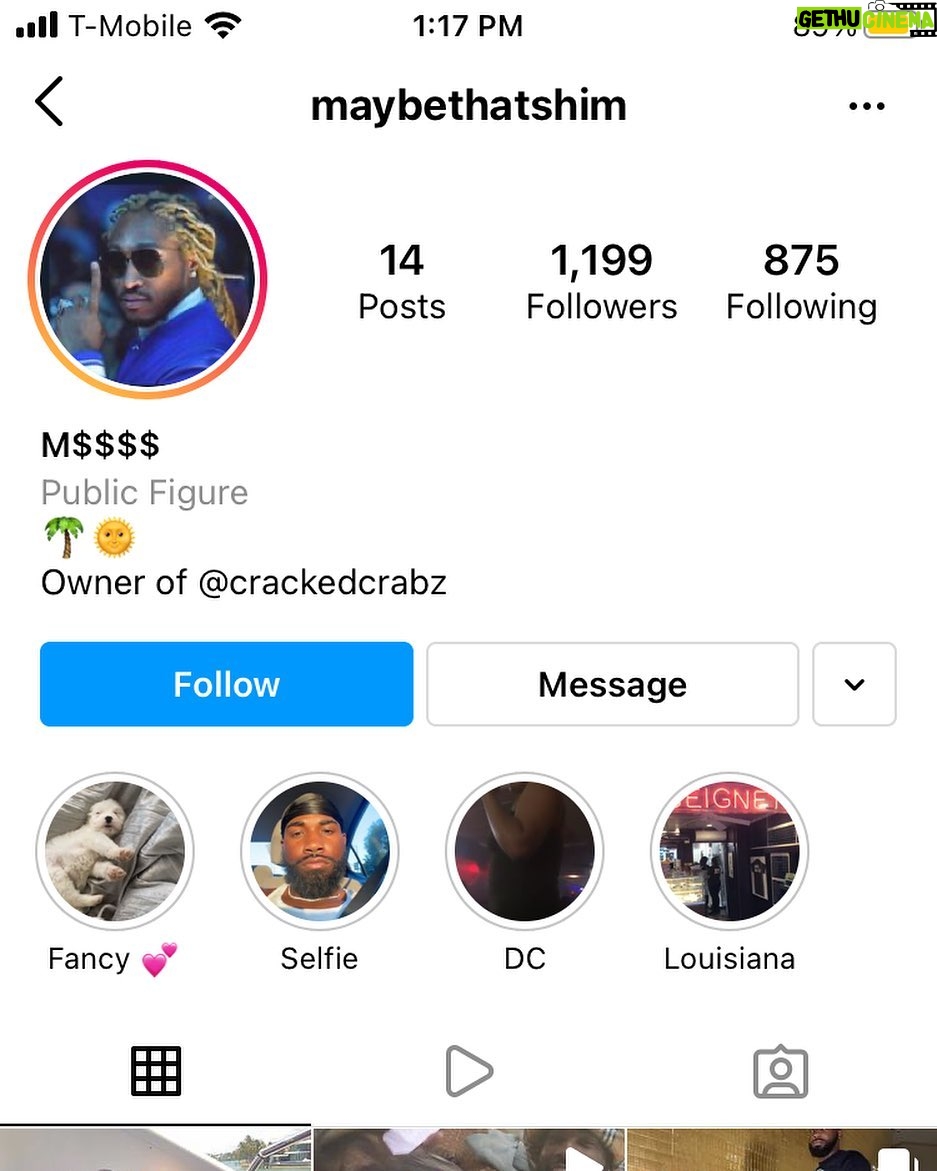
Task: Switch to the posts grid tab
Action: [x=156, y=1071]
